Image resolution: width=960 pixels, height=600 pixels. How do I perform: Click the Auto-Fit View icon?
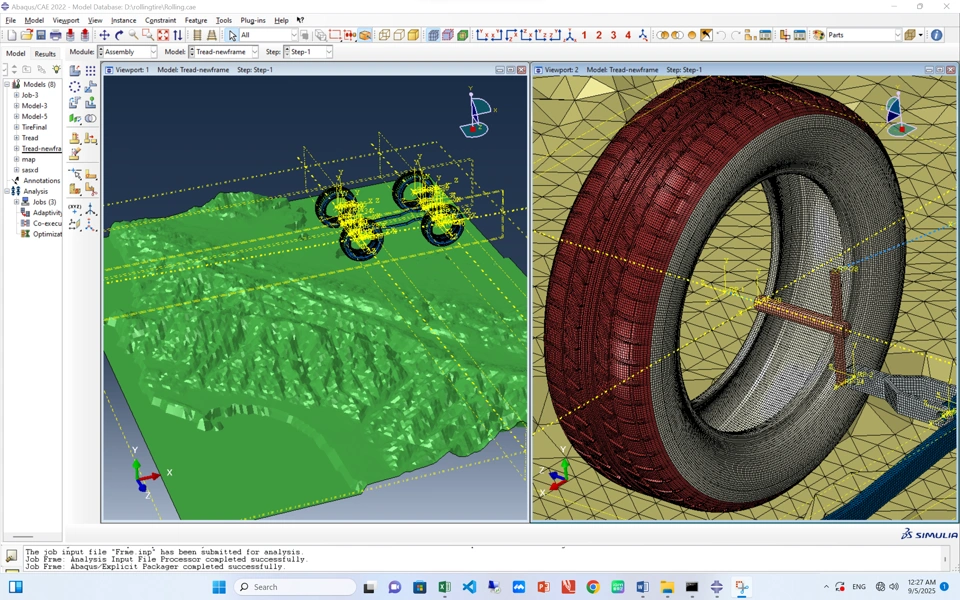163,35
